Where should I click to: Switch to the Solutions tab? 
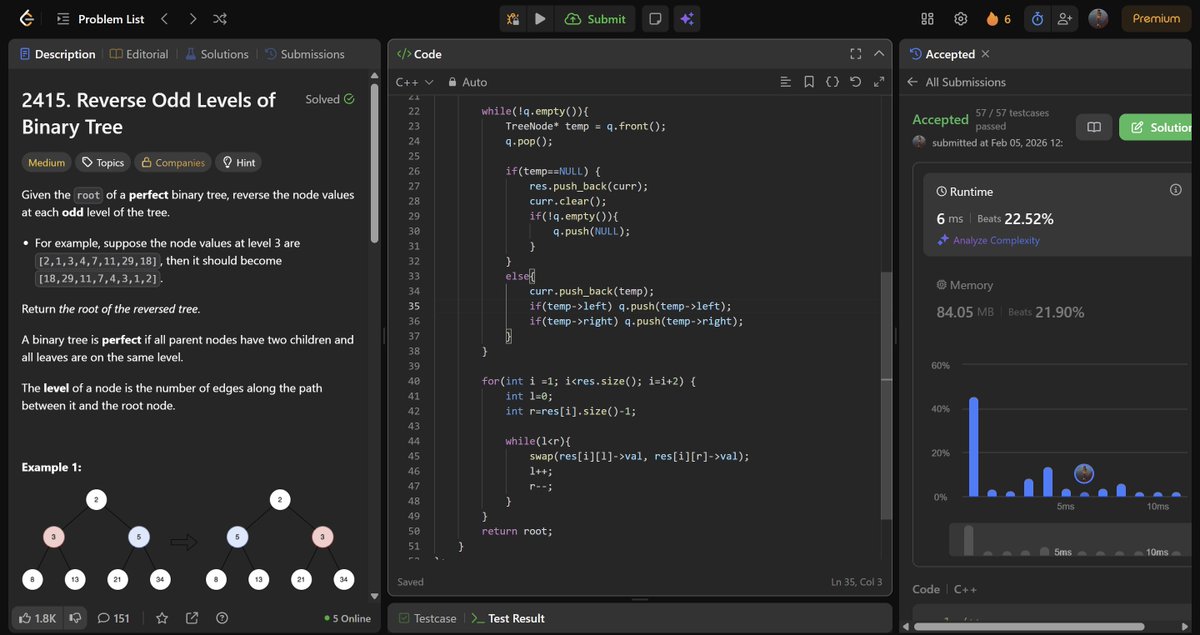tap(215, 54)
